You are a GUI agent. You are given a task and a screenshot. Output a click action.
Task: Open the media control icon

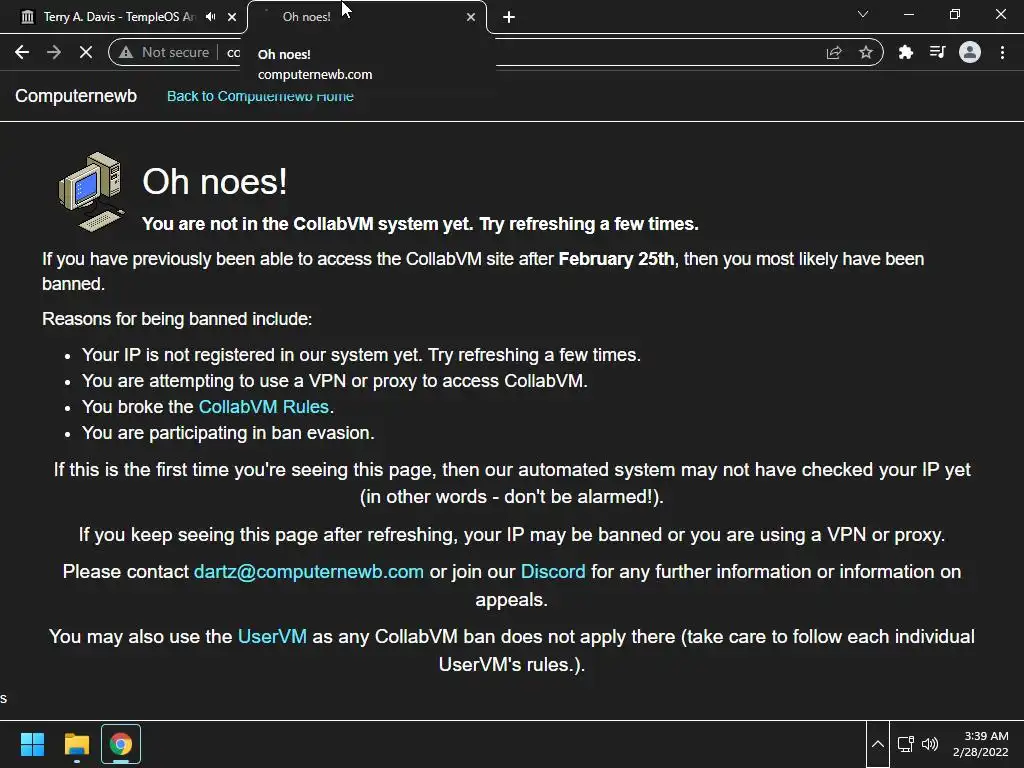pyautogui.click(x=938, y=52)
